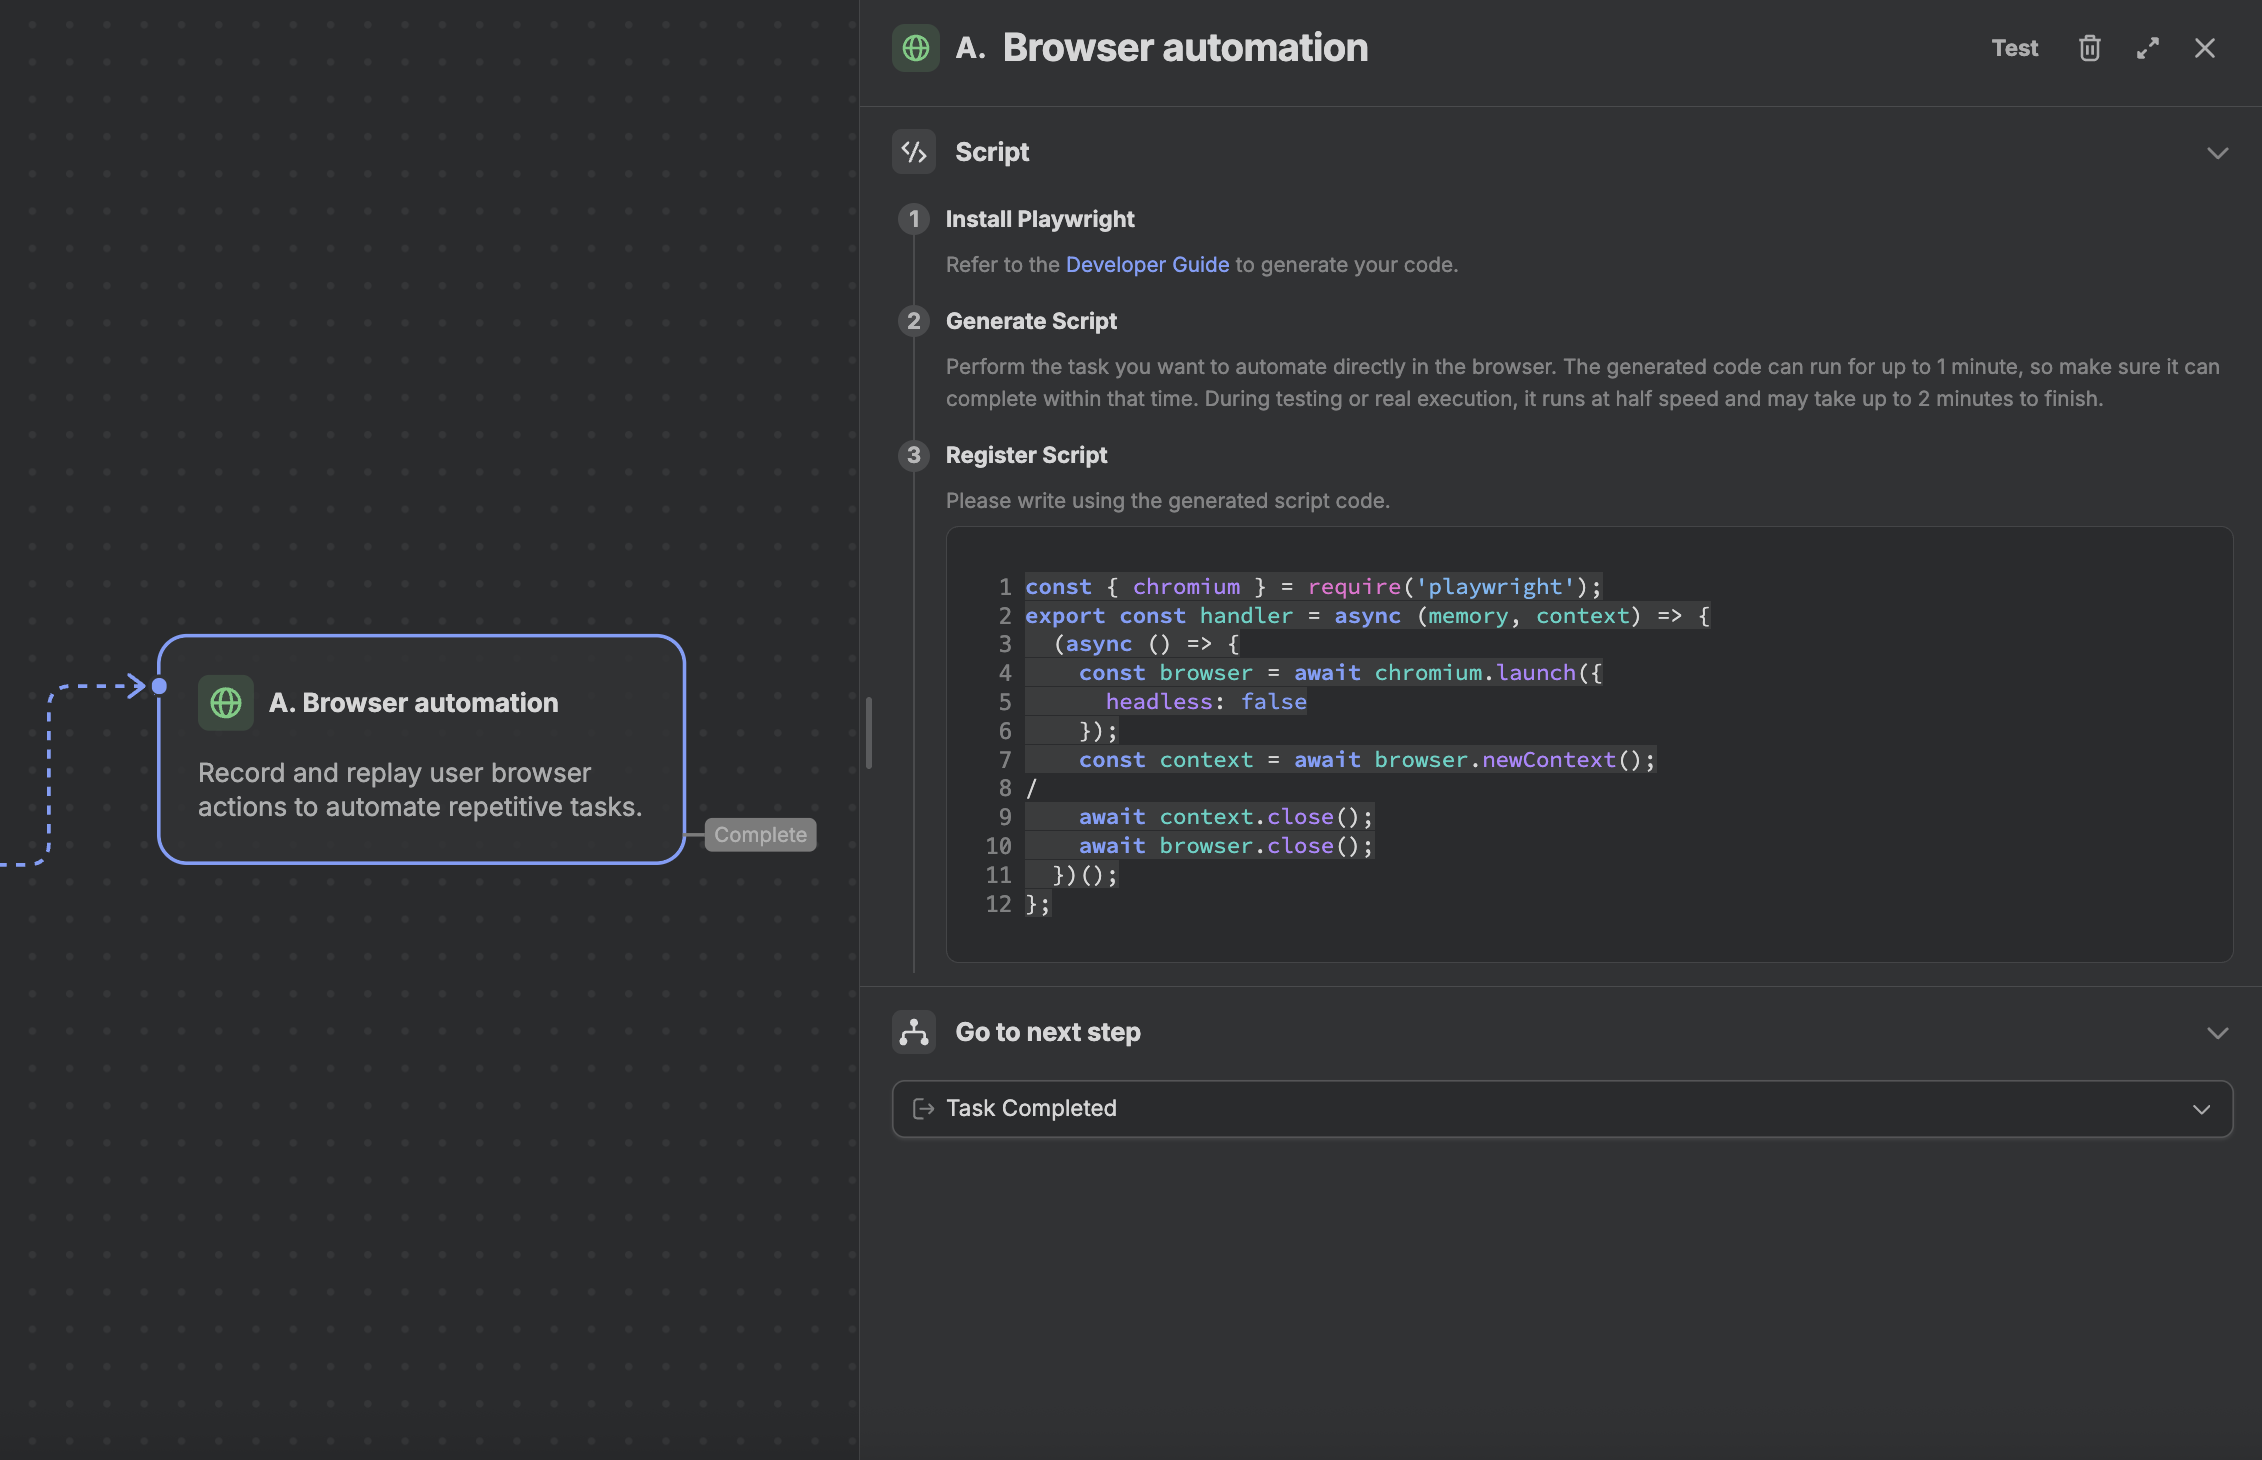This screenshot has height=1460, width=2262.
Task: Grab the panel resize divider handle
Action: pos(868,733)
